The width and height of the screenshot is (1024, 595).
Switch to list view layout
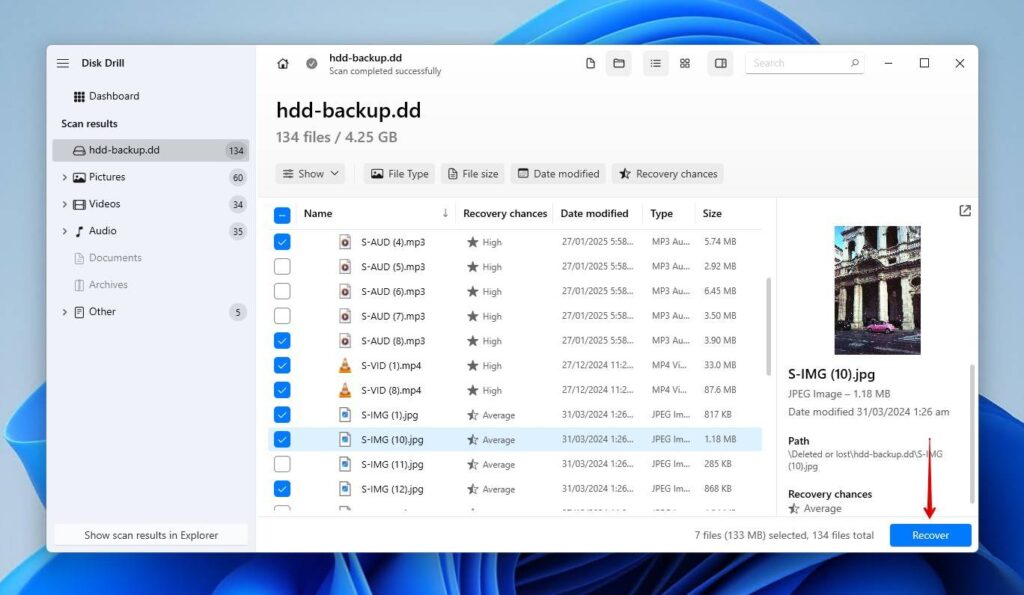pos(655,62)
